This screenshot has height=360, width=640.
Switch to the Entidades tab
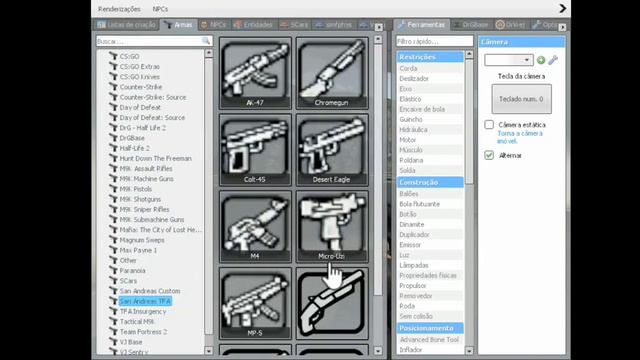click(x=253, y=25)
